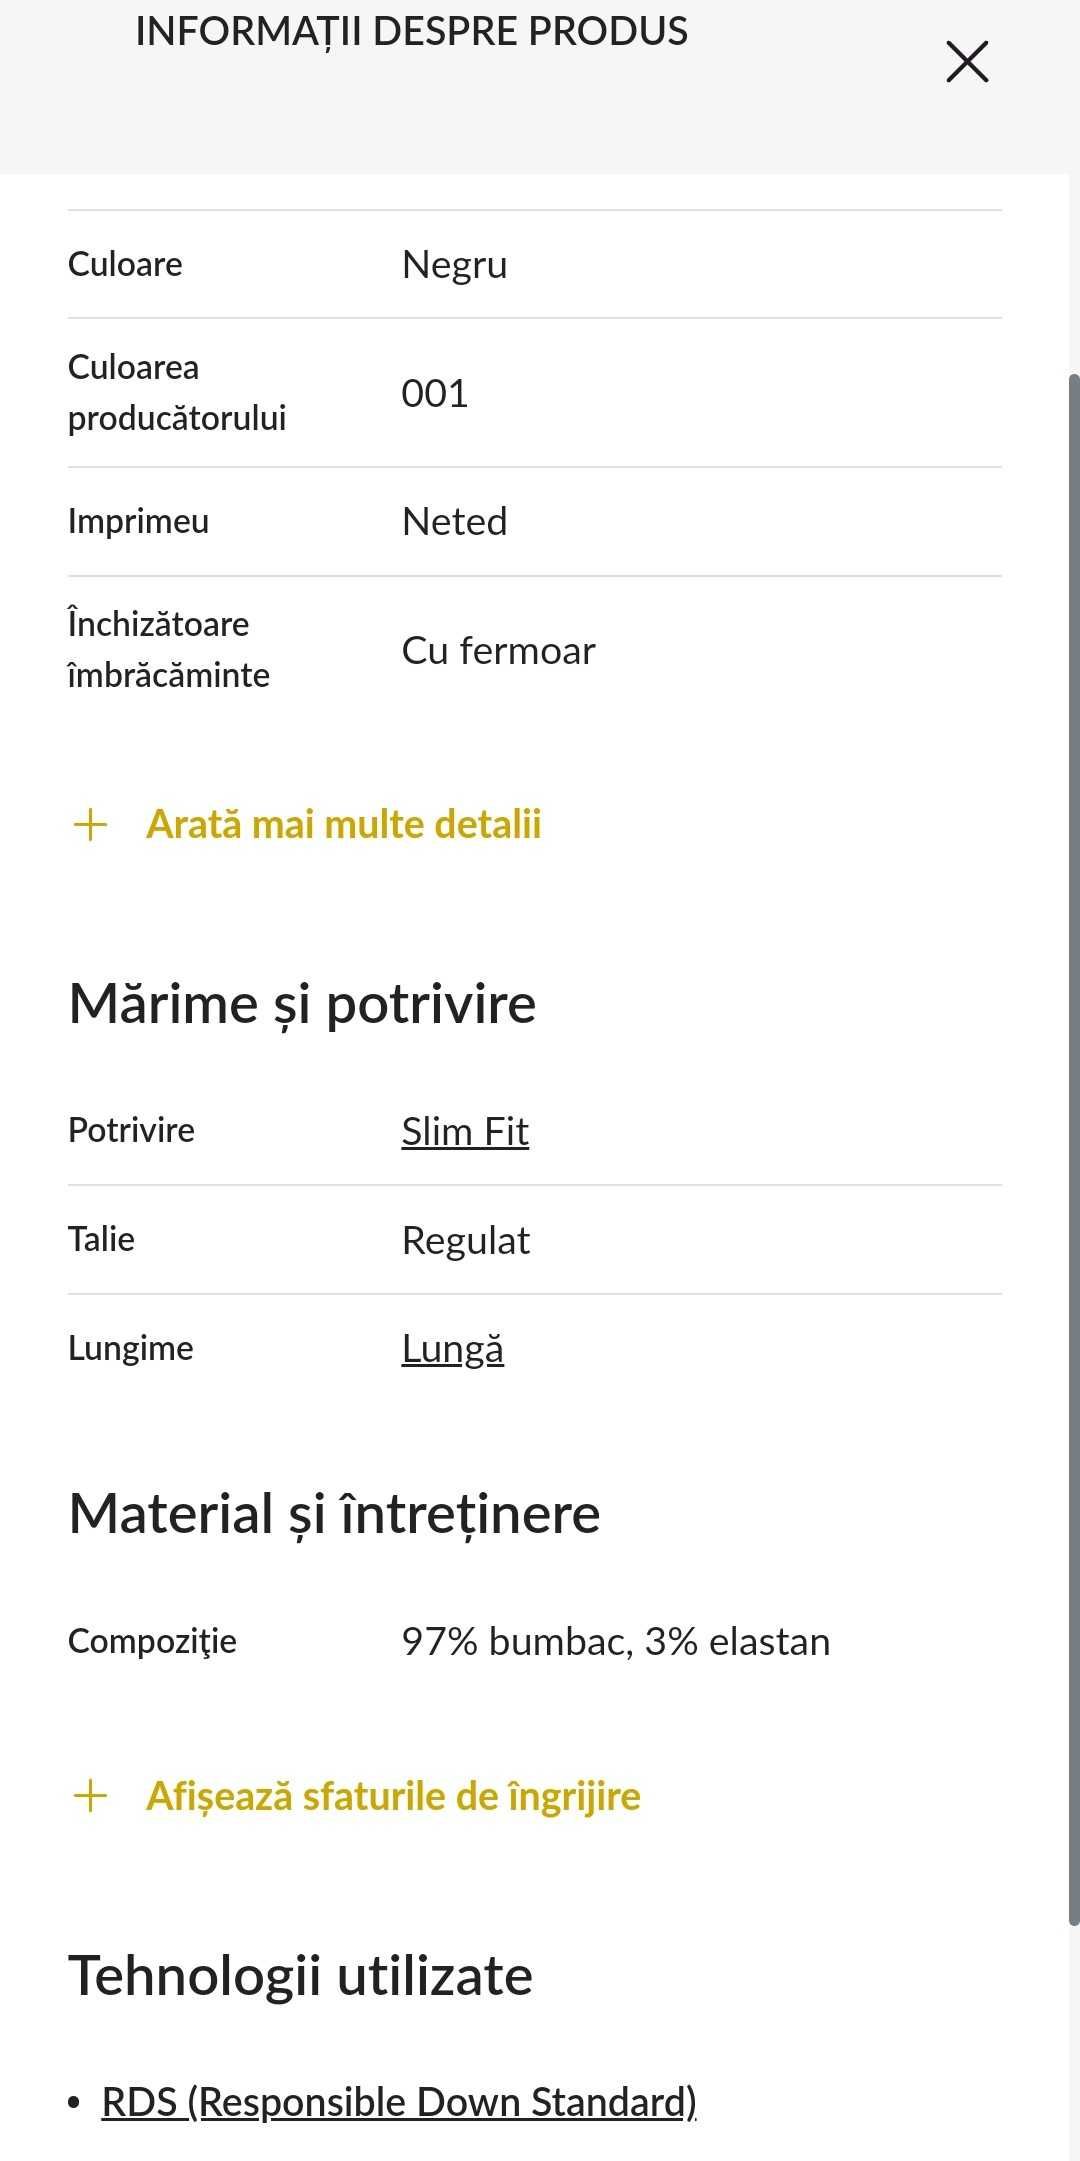Click the vertical scrollbar thumb
Image resolution: width=1080 pixels, height=2161 pixels.
coord(1074,1148)
